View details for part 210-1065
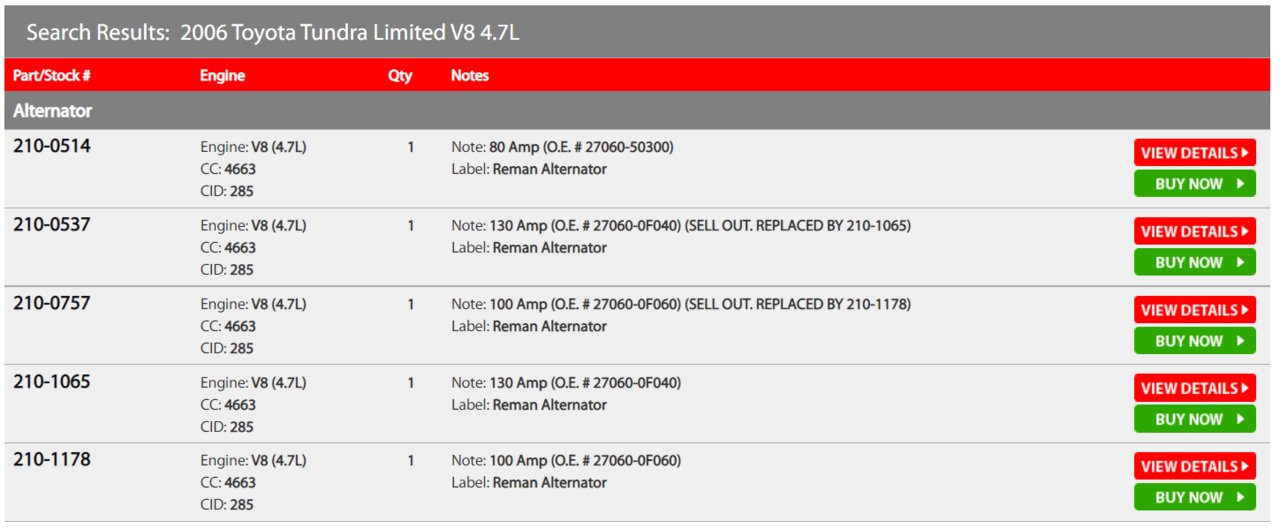This screenshot has height=529, width=1280. [1195, 388]
